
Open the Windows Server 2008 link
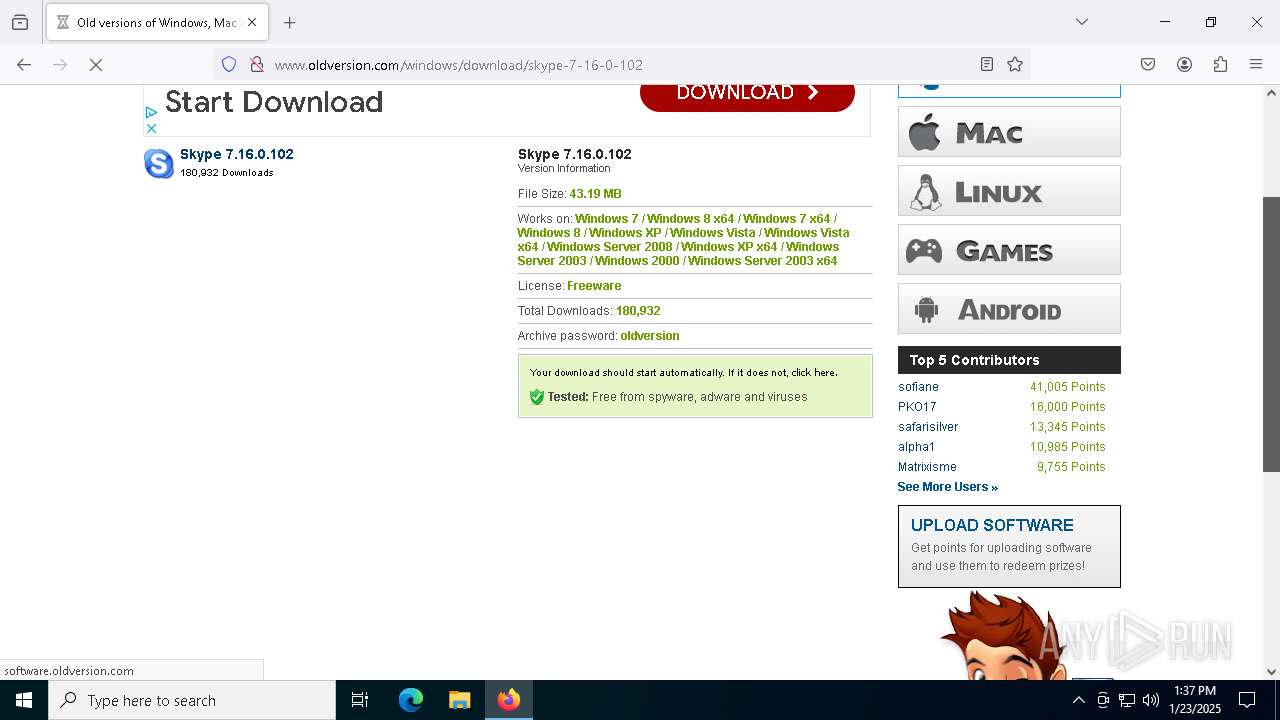609,247
